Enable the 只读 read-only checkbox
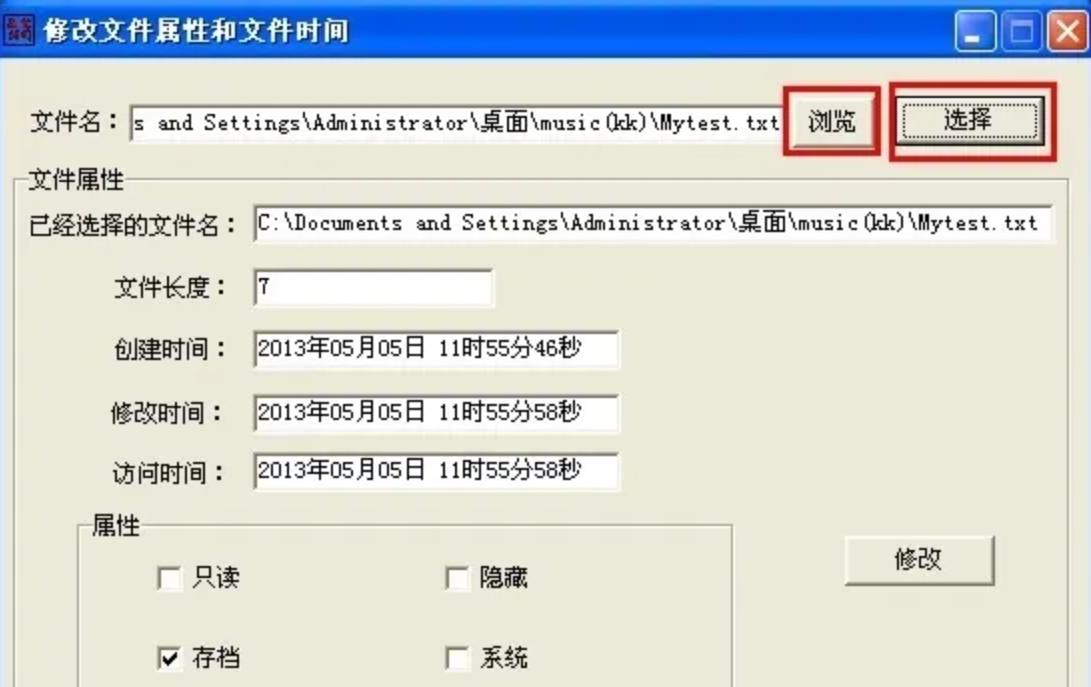Viewport: 1091px width, 687px height. (170, 578)
